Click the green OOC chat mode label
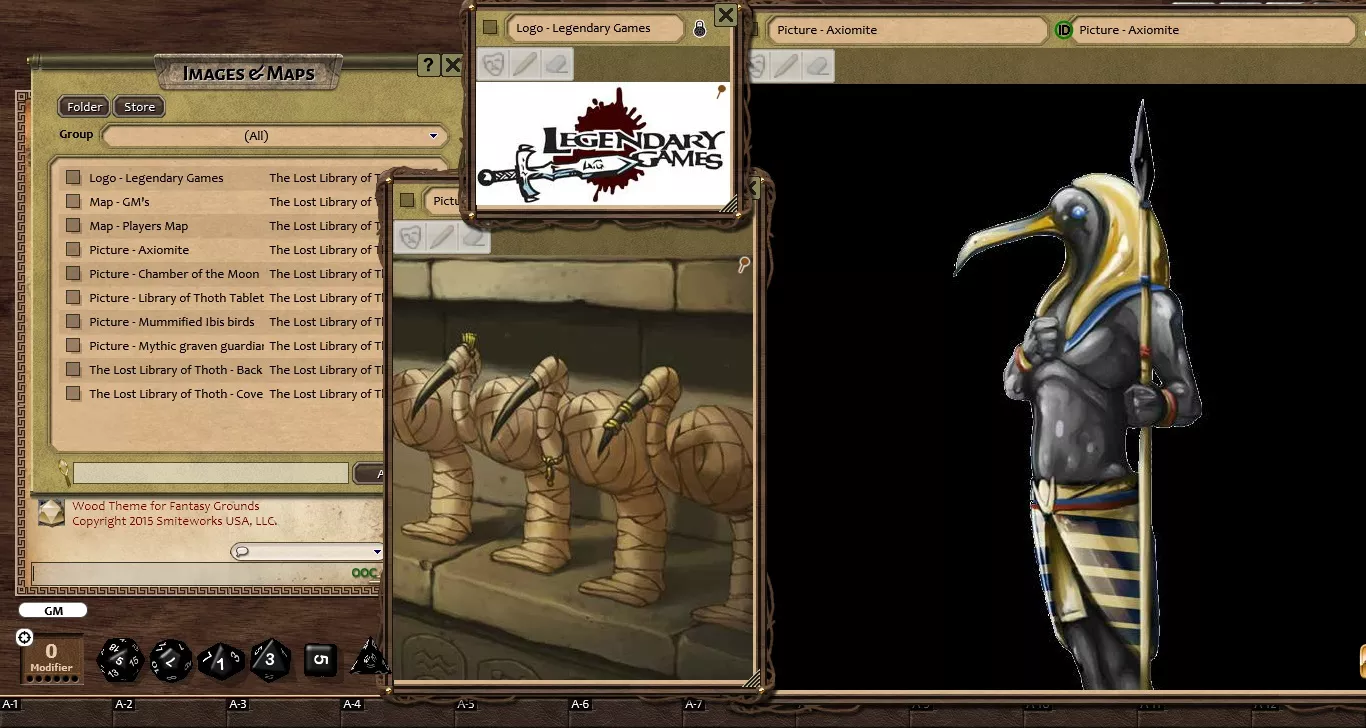This screenshot has height=728, width=1366. click(365, 574)
